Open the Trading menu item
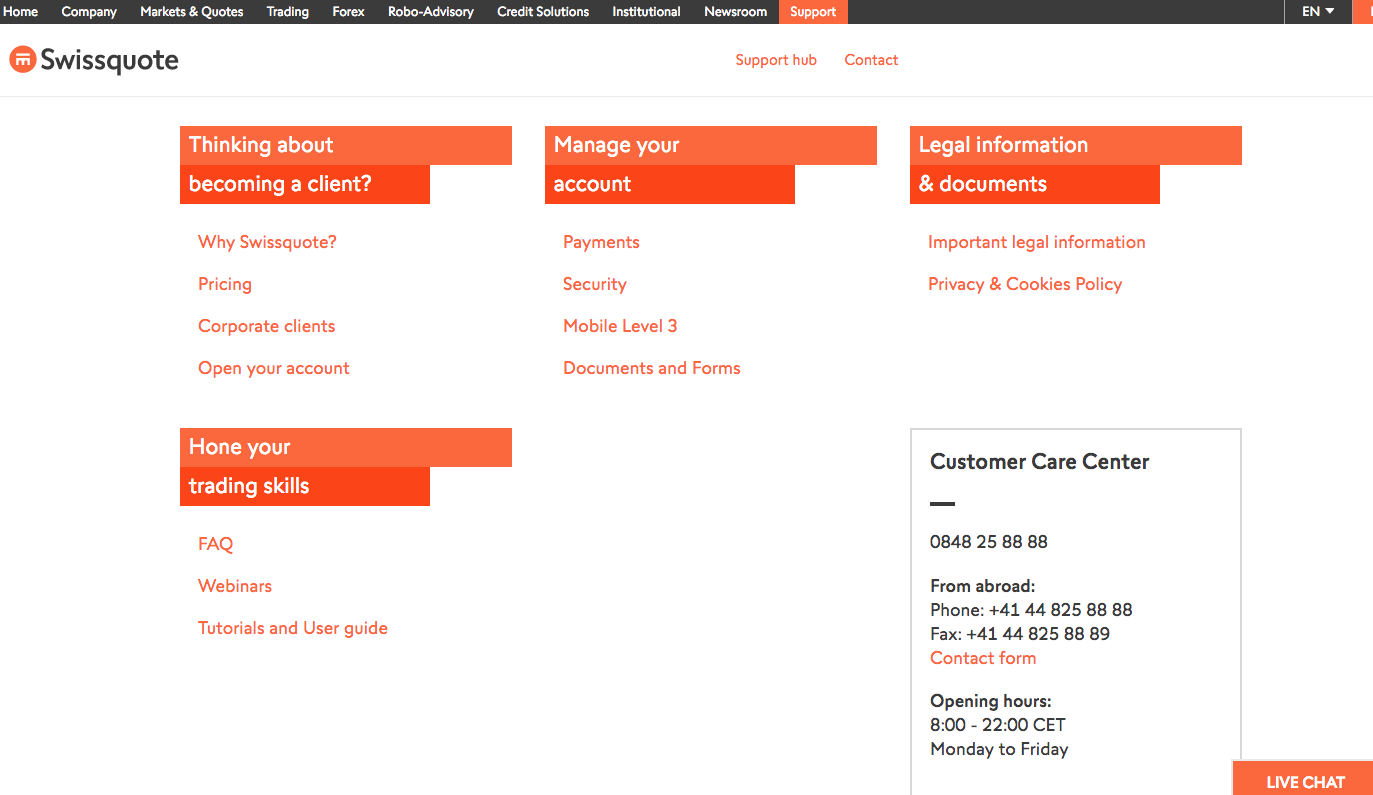Screen dimensions: 1373x795 click(x=288, y=12)
